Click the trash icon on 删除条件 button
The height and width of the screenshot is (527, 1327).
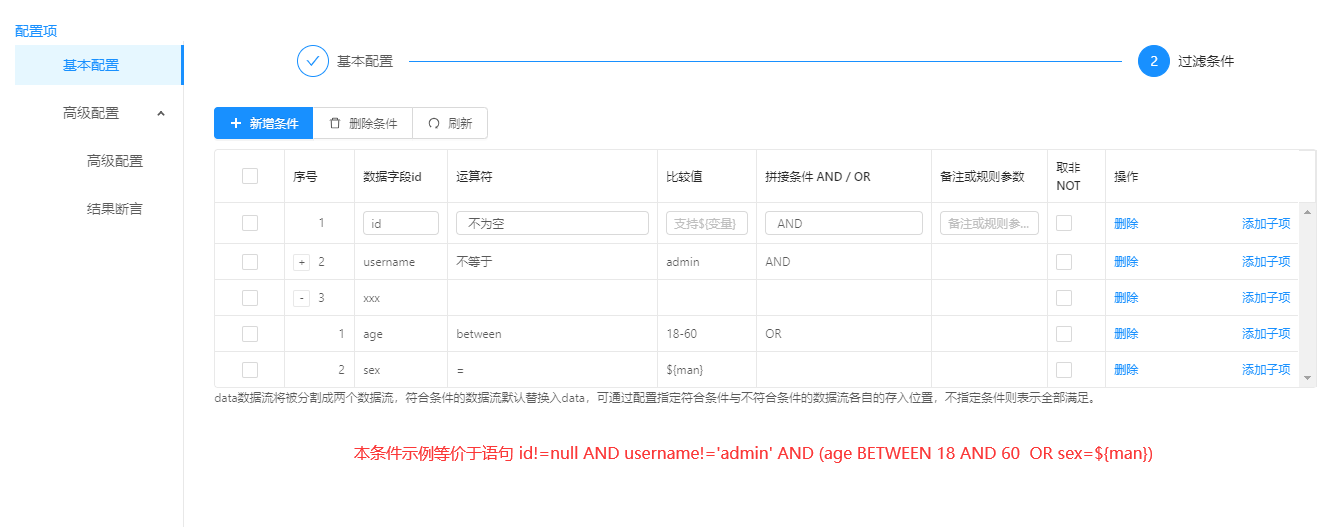pos(335,123)
